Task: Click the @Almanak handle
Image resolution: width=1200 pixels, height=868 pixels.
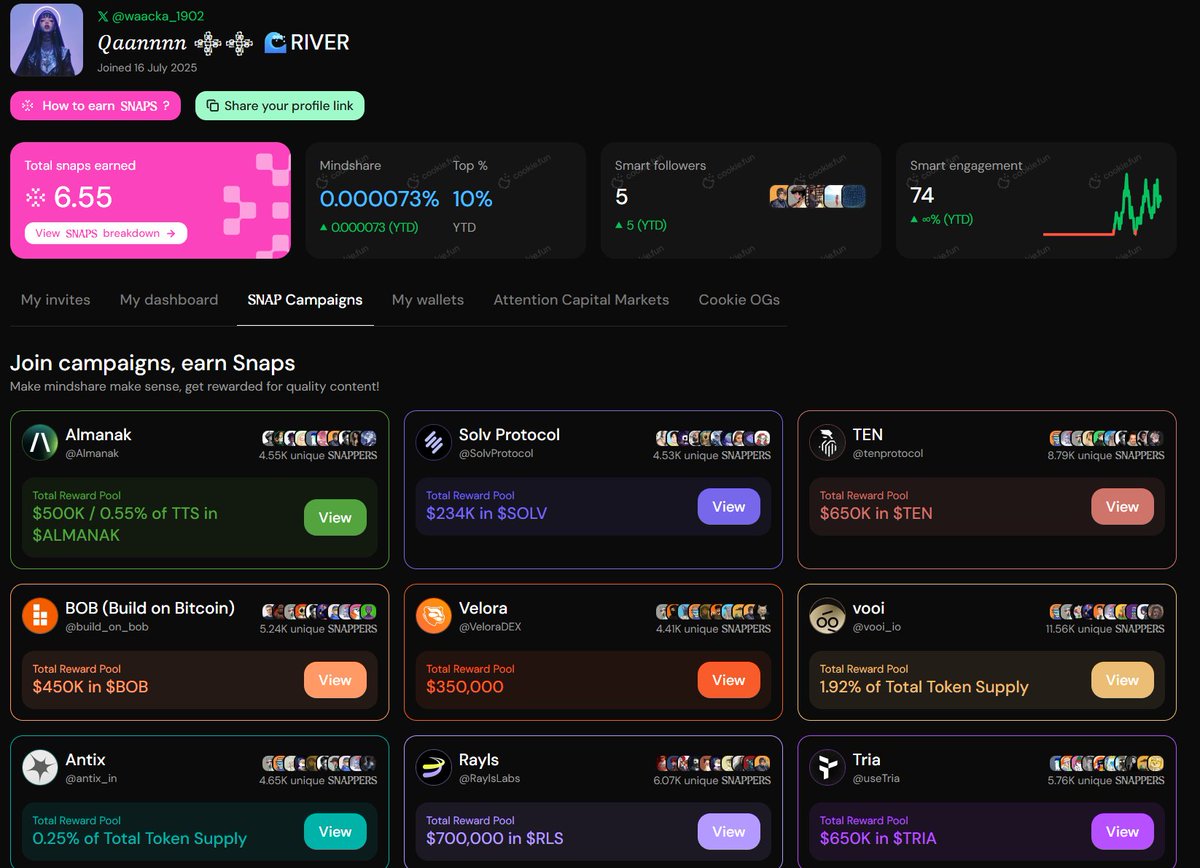Action: coord(92,453)
